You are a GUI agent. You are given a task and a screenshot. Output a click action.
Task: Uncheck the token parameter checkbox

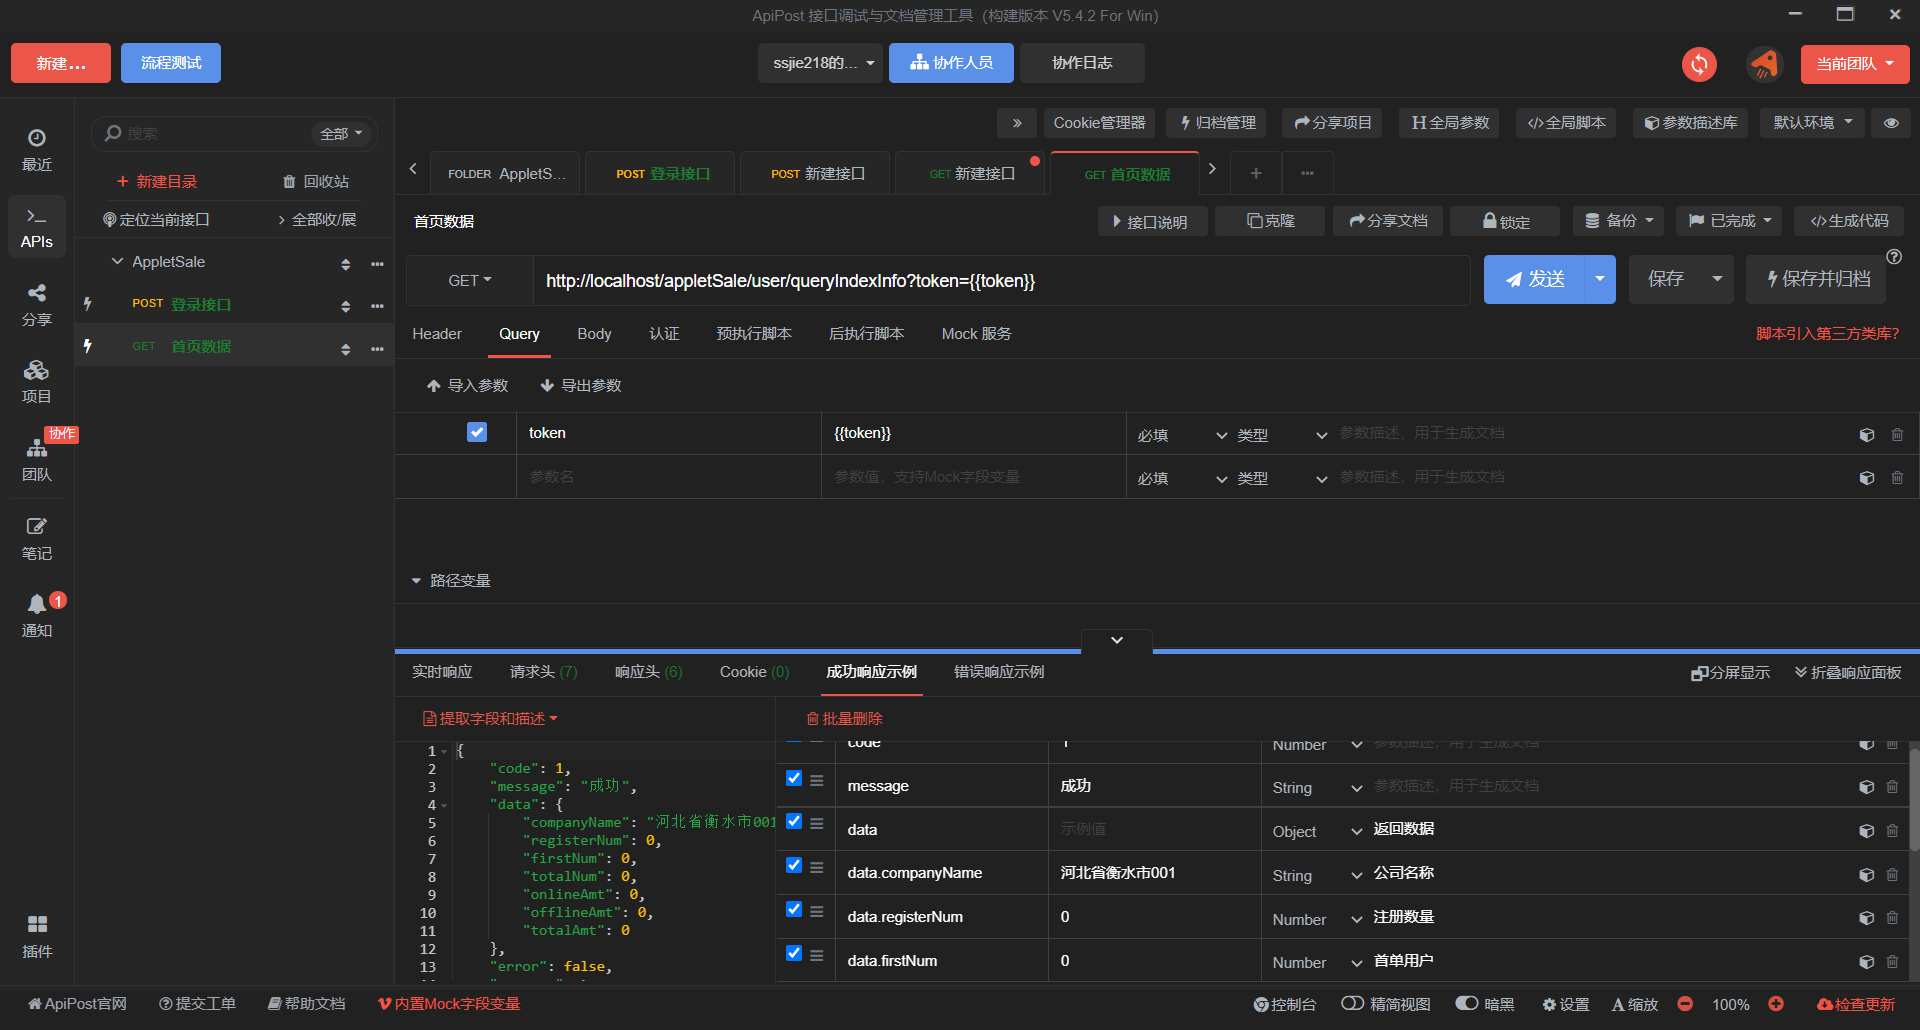(477, 432)
